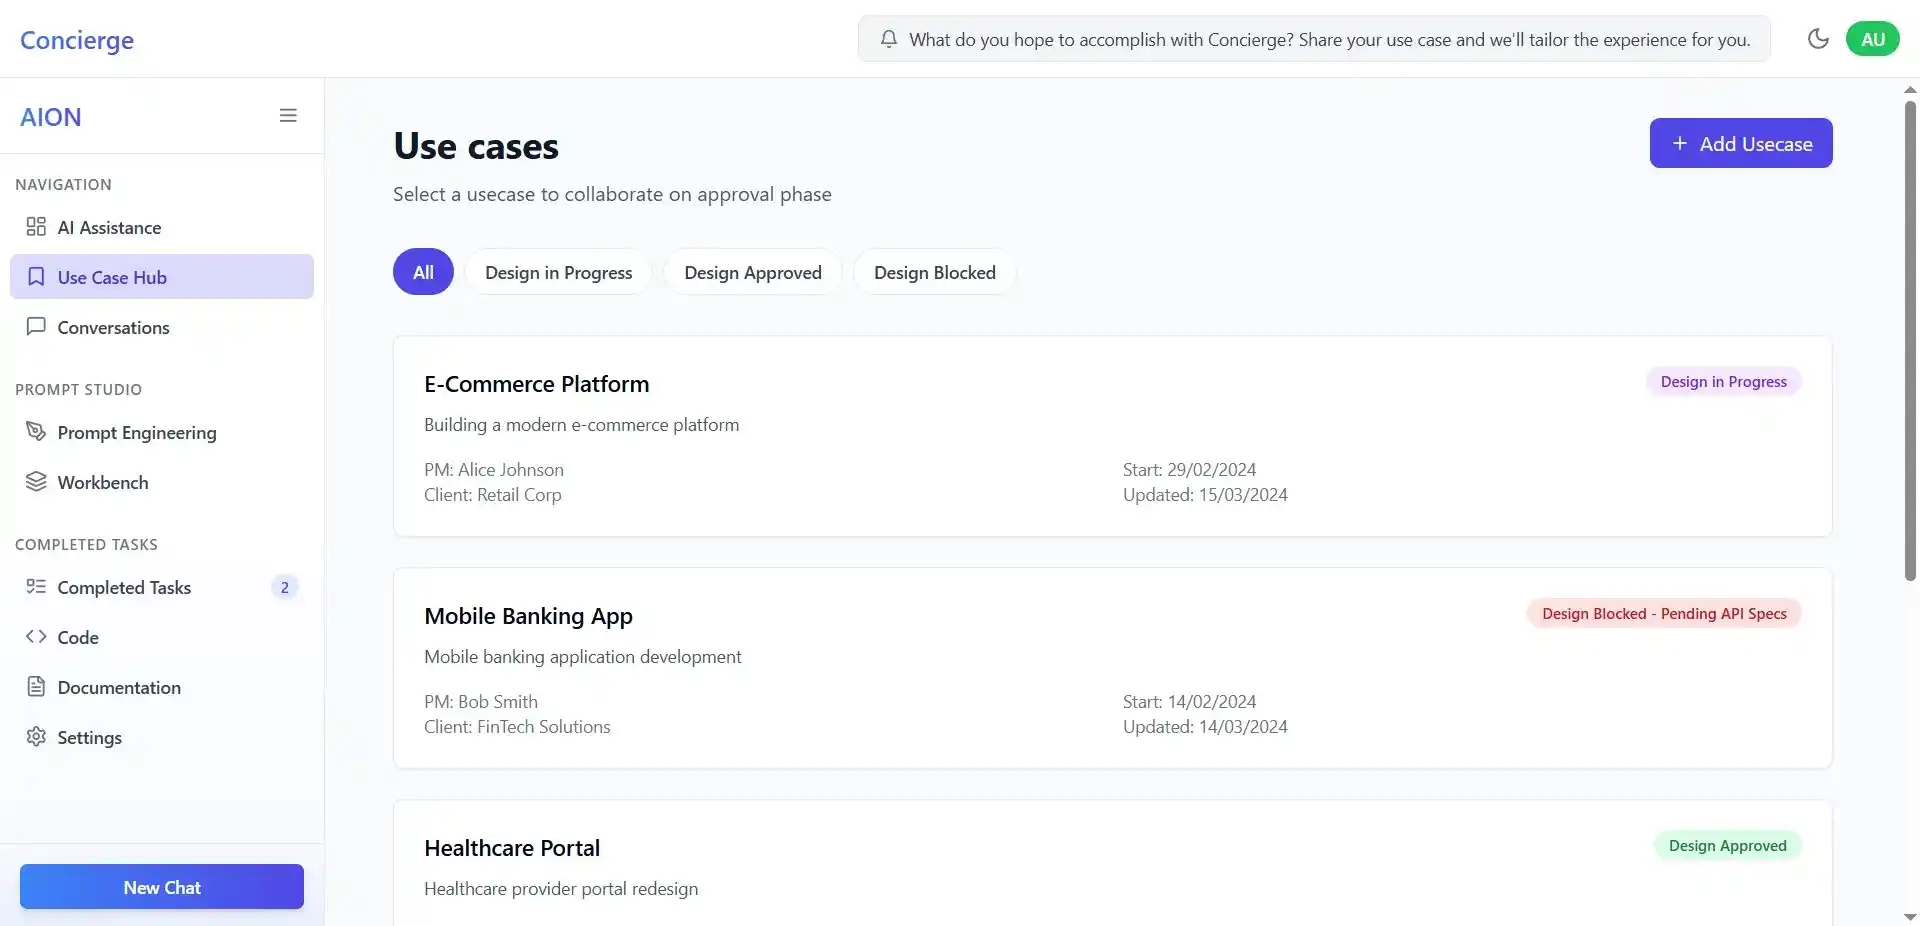
Task: Click the notification bell in search bar
Action: [x=889, y=39]
